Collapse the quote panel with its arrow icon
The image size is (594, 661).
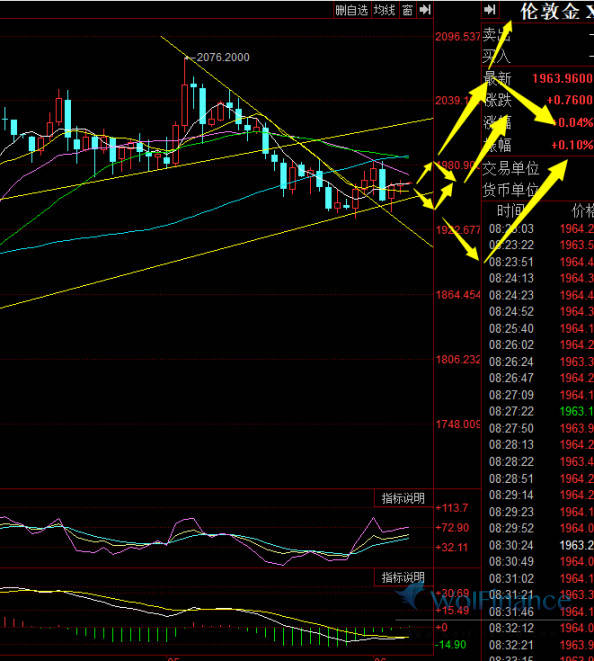point(490,9)
